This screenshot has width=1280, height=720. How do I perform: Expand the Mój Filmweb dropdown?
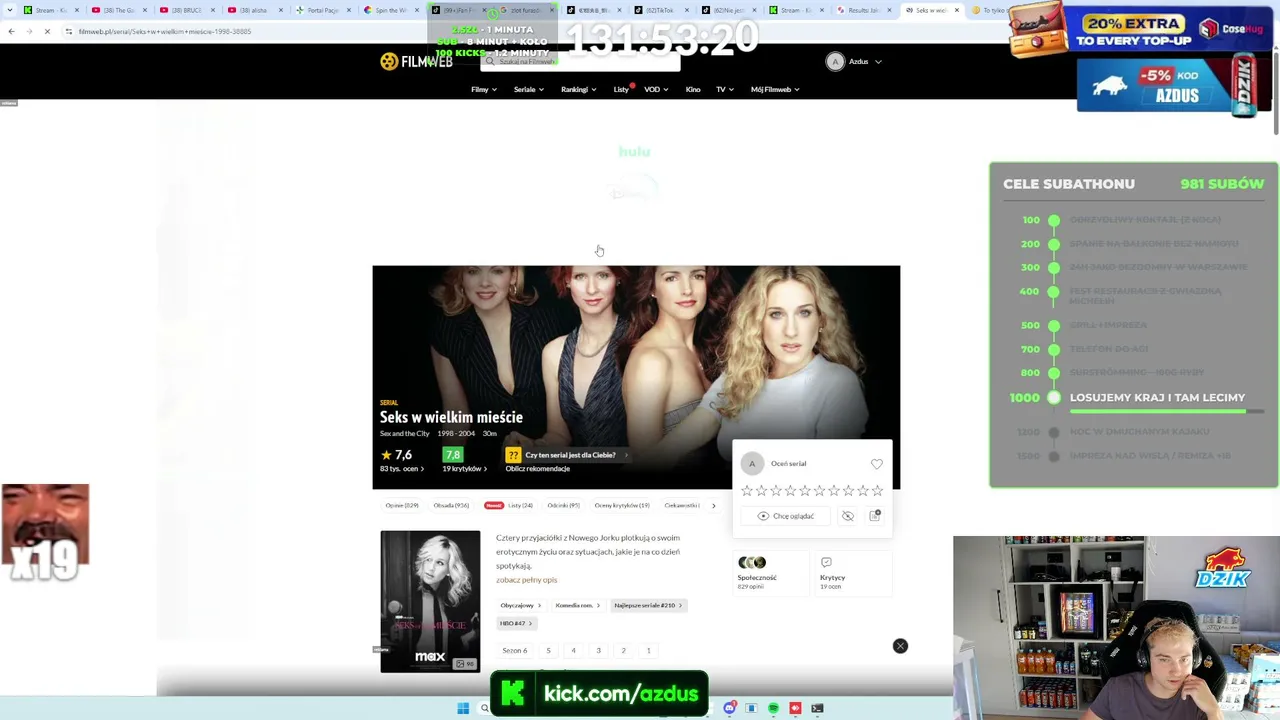coord(775,89)
